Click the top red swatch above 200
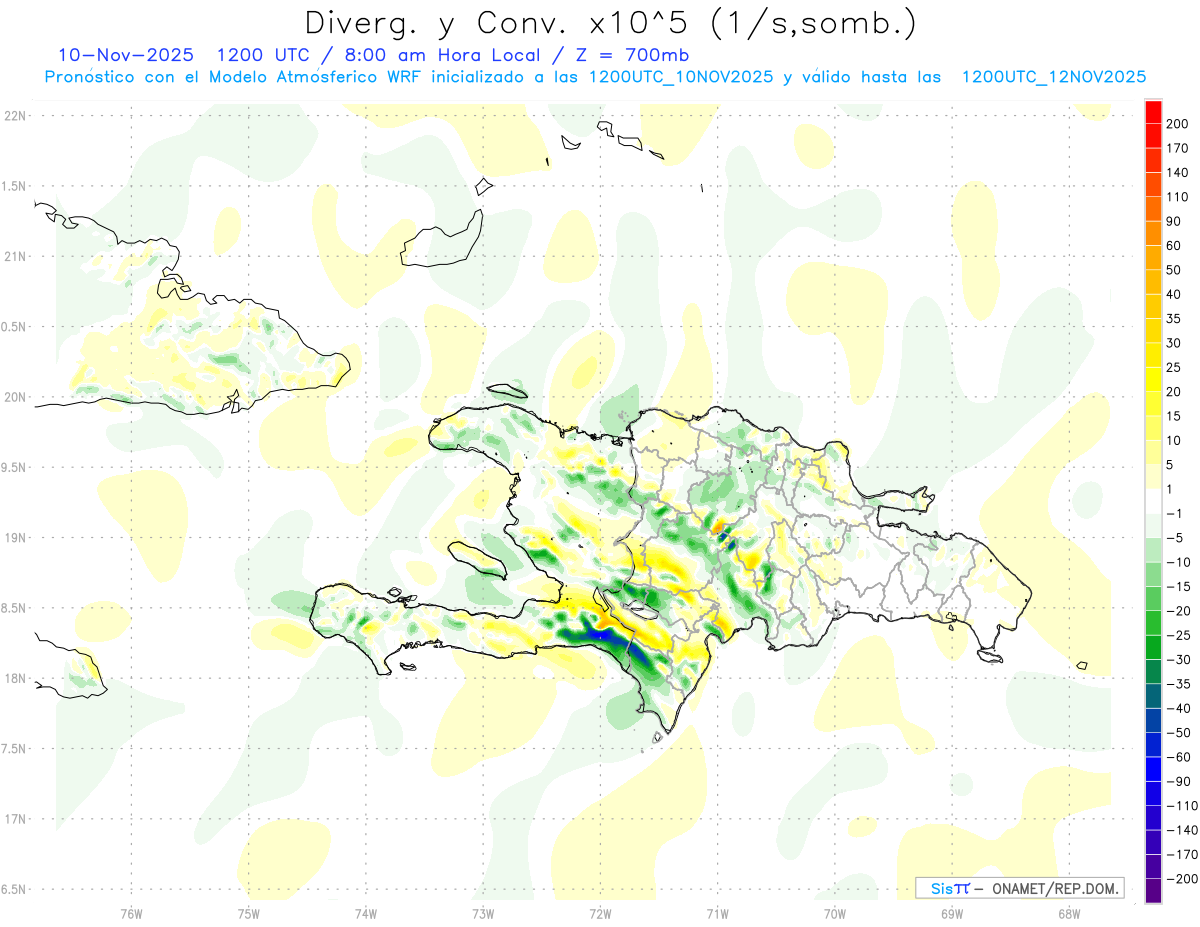Viewport: 1200px width, 927px height. [x=1154, y=113]
